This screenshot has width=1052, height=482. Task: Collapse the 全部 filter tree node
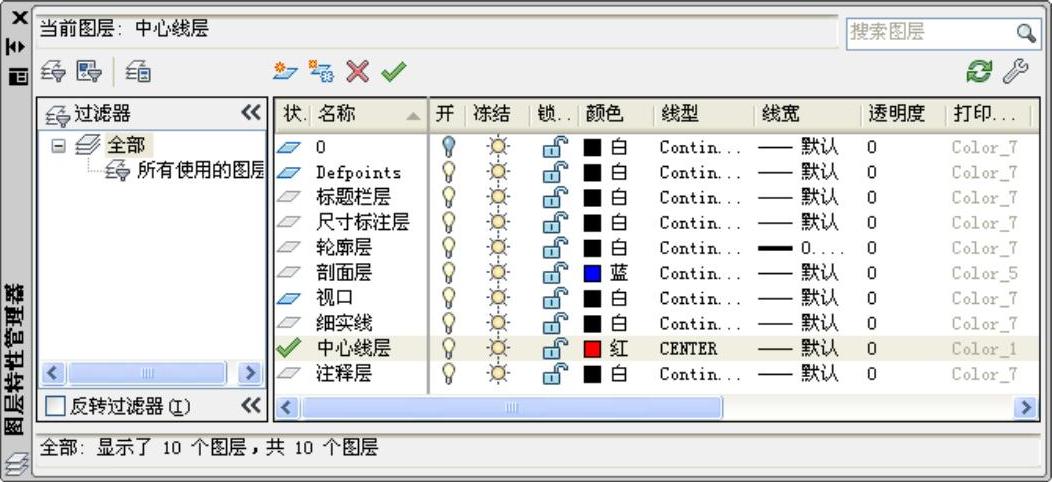(x=58, y=146)
